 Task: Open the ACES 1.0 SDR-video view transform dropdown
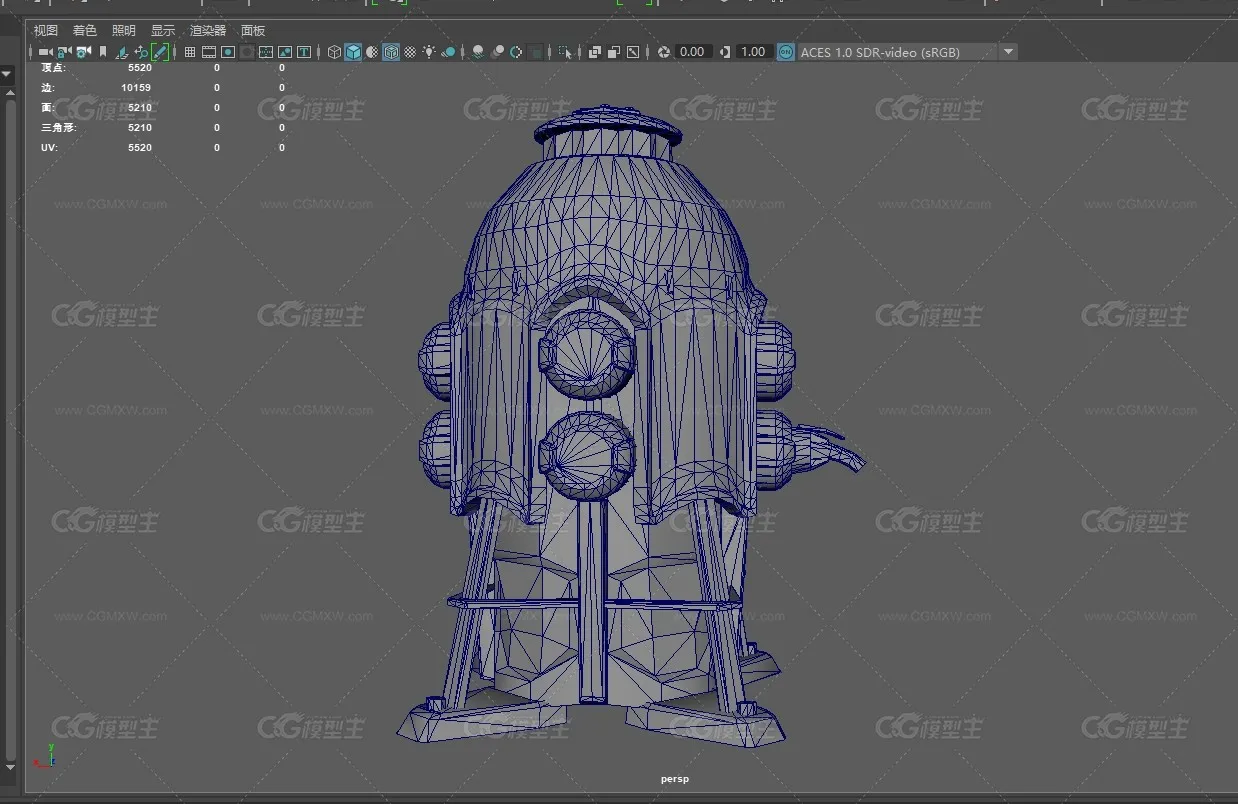[907, 52]
